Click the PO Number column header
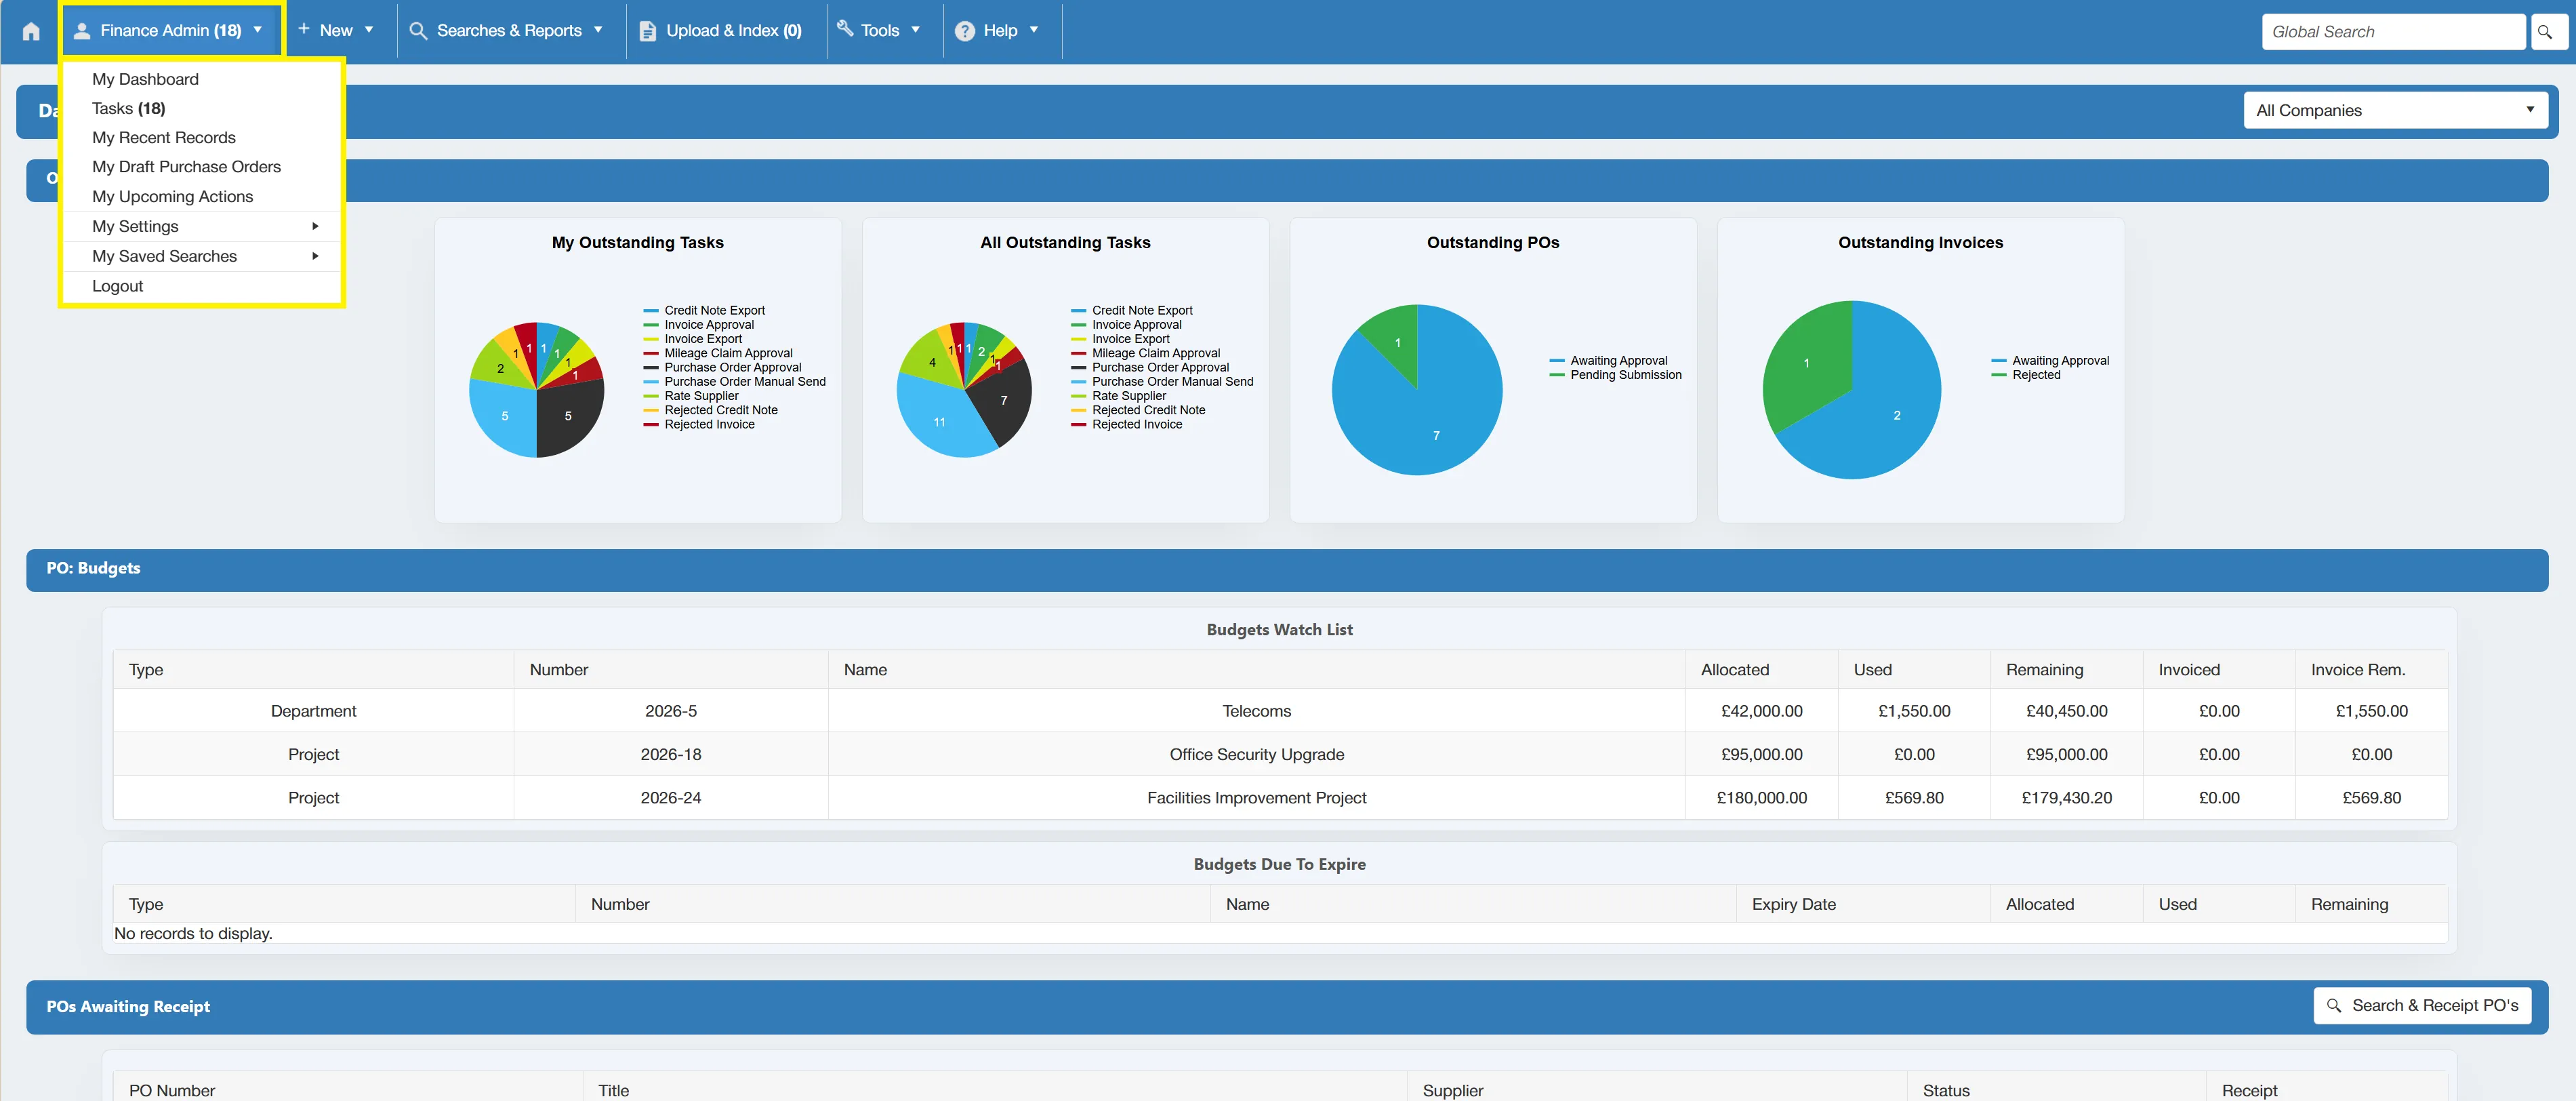Image resolution: width=2576 pixels, height=1101 pixels. (172, 1090)
